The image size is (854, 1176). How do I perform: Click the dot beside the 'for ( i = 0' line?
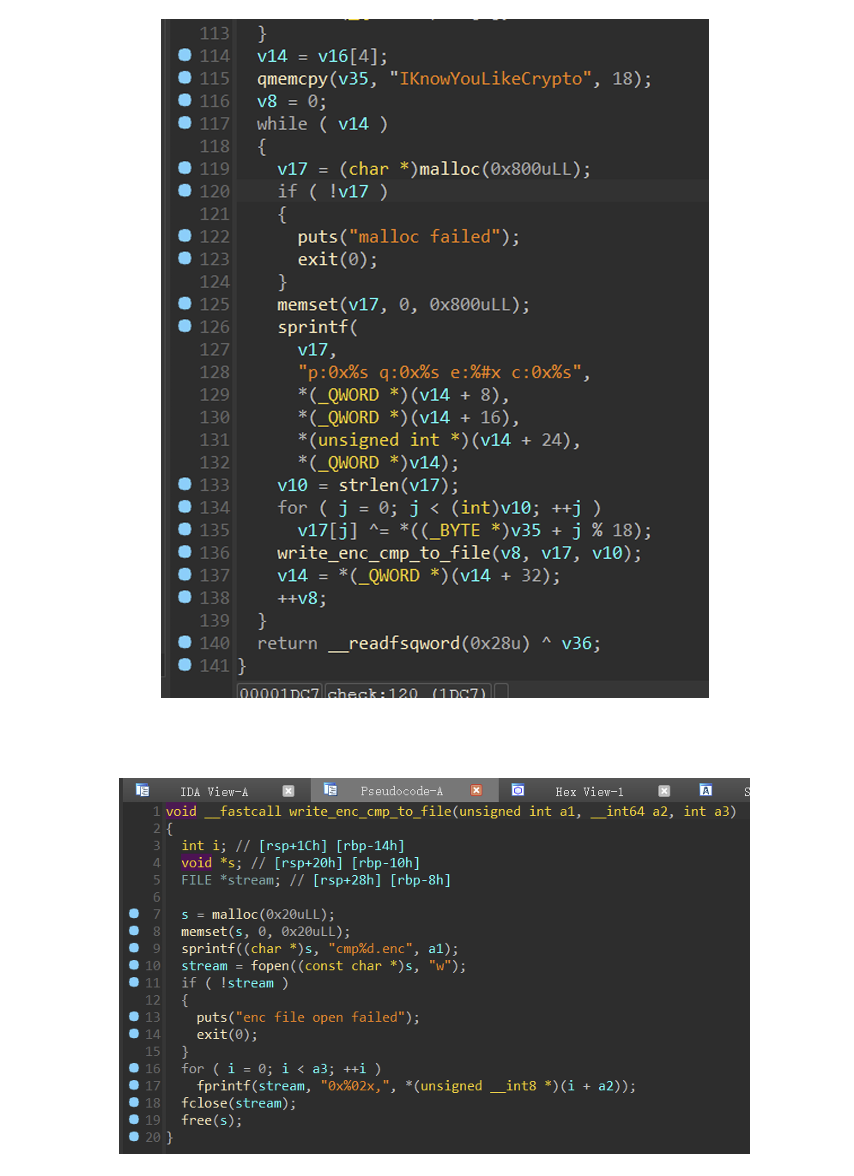(x=133, y=1068)
